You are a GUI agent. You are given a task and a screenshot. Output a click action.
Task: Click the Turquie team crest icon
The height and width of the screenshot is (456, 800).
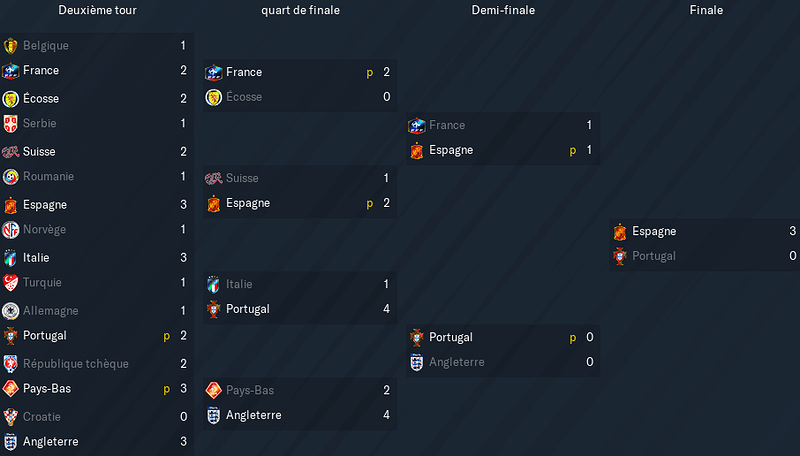(x=10, y=283)
